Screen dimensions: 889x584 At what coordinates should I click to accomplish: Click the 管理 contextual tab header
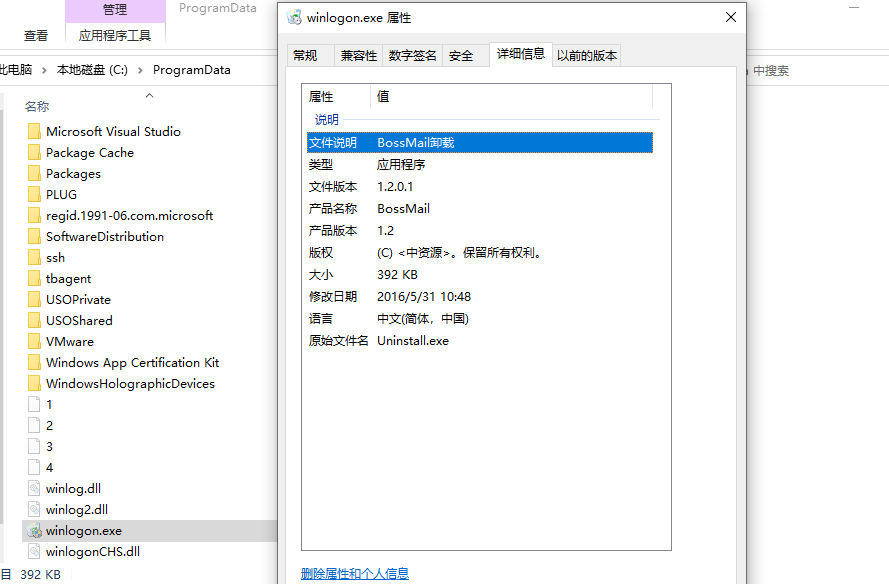(115, 10)
